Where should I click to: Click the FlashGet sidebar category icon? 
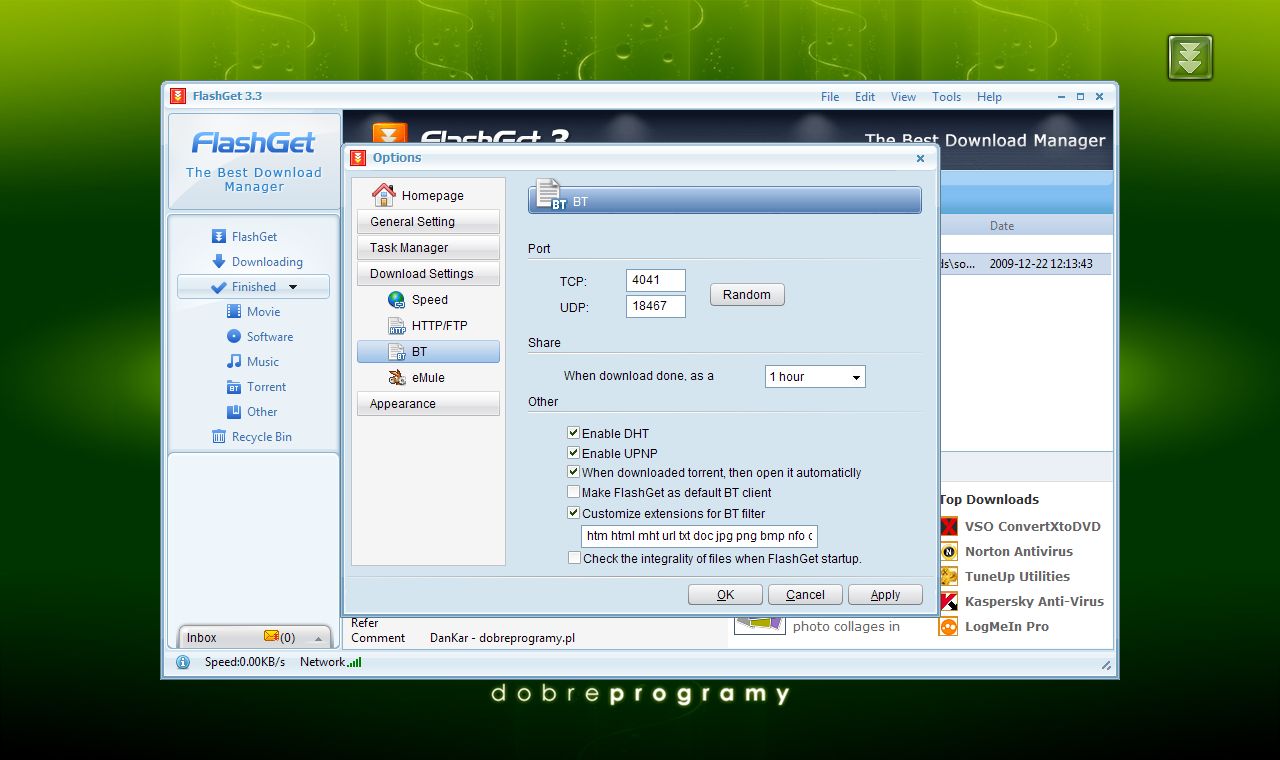[x=219, y=237]
